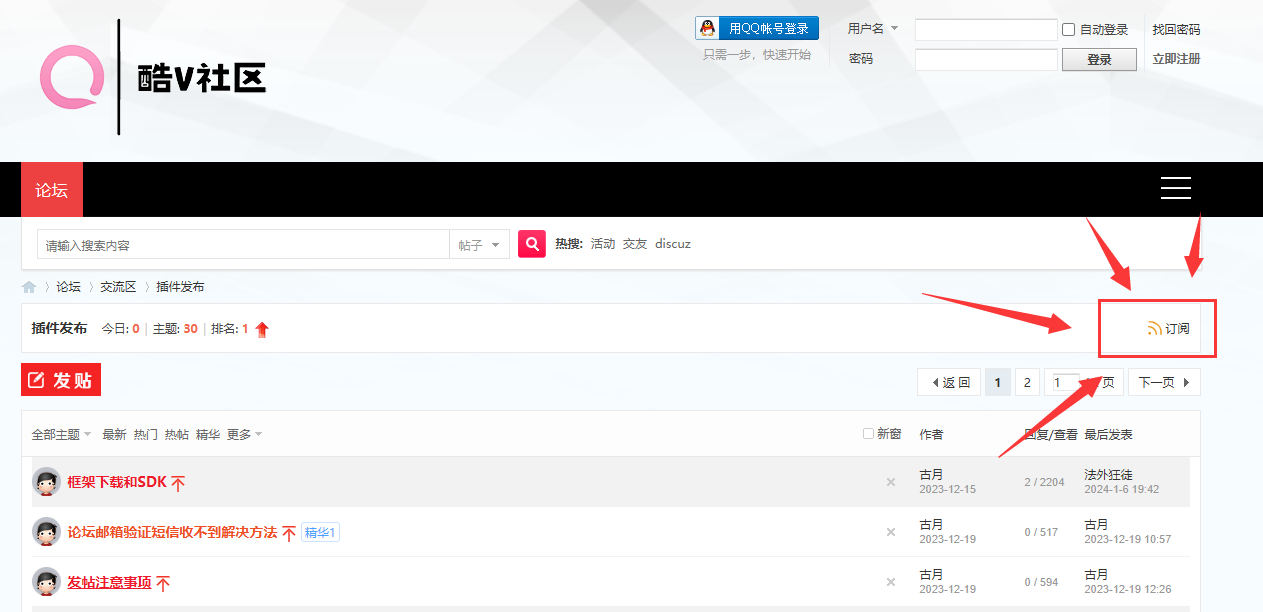
Task: Enable the 自动登录 auto-login checkbox
Action: pyautogui.click(x=1068, y=30)
